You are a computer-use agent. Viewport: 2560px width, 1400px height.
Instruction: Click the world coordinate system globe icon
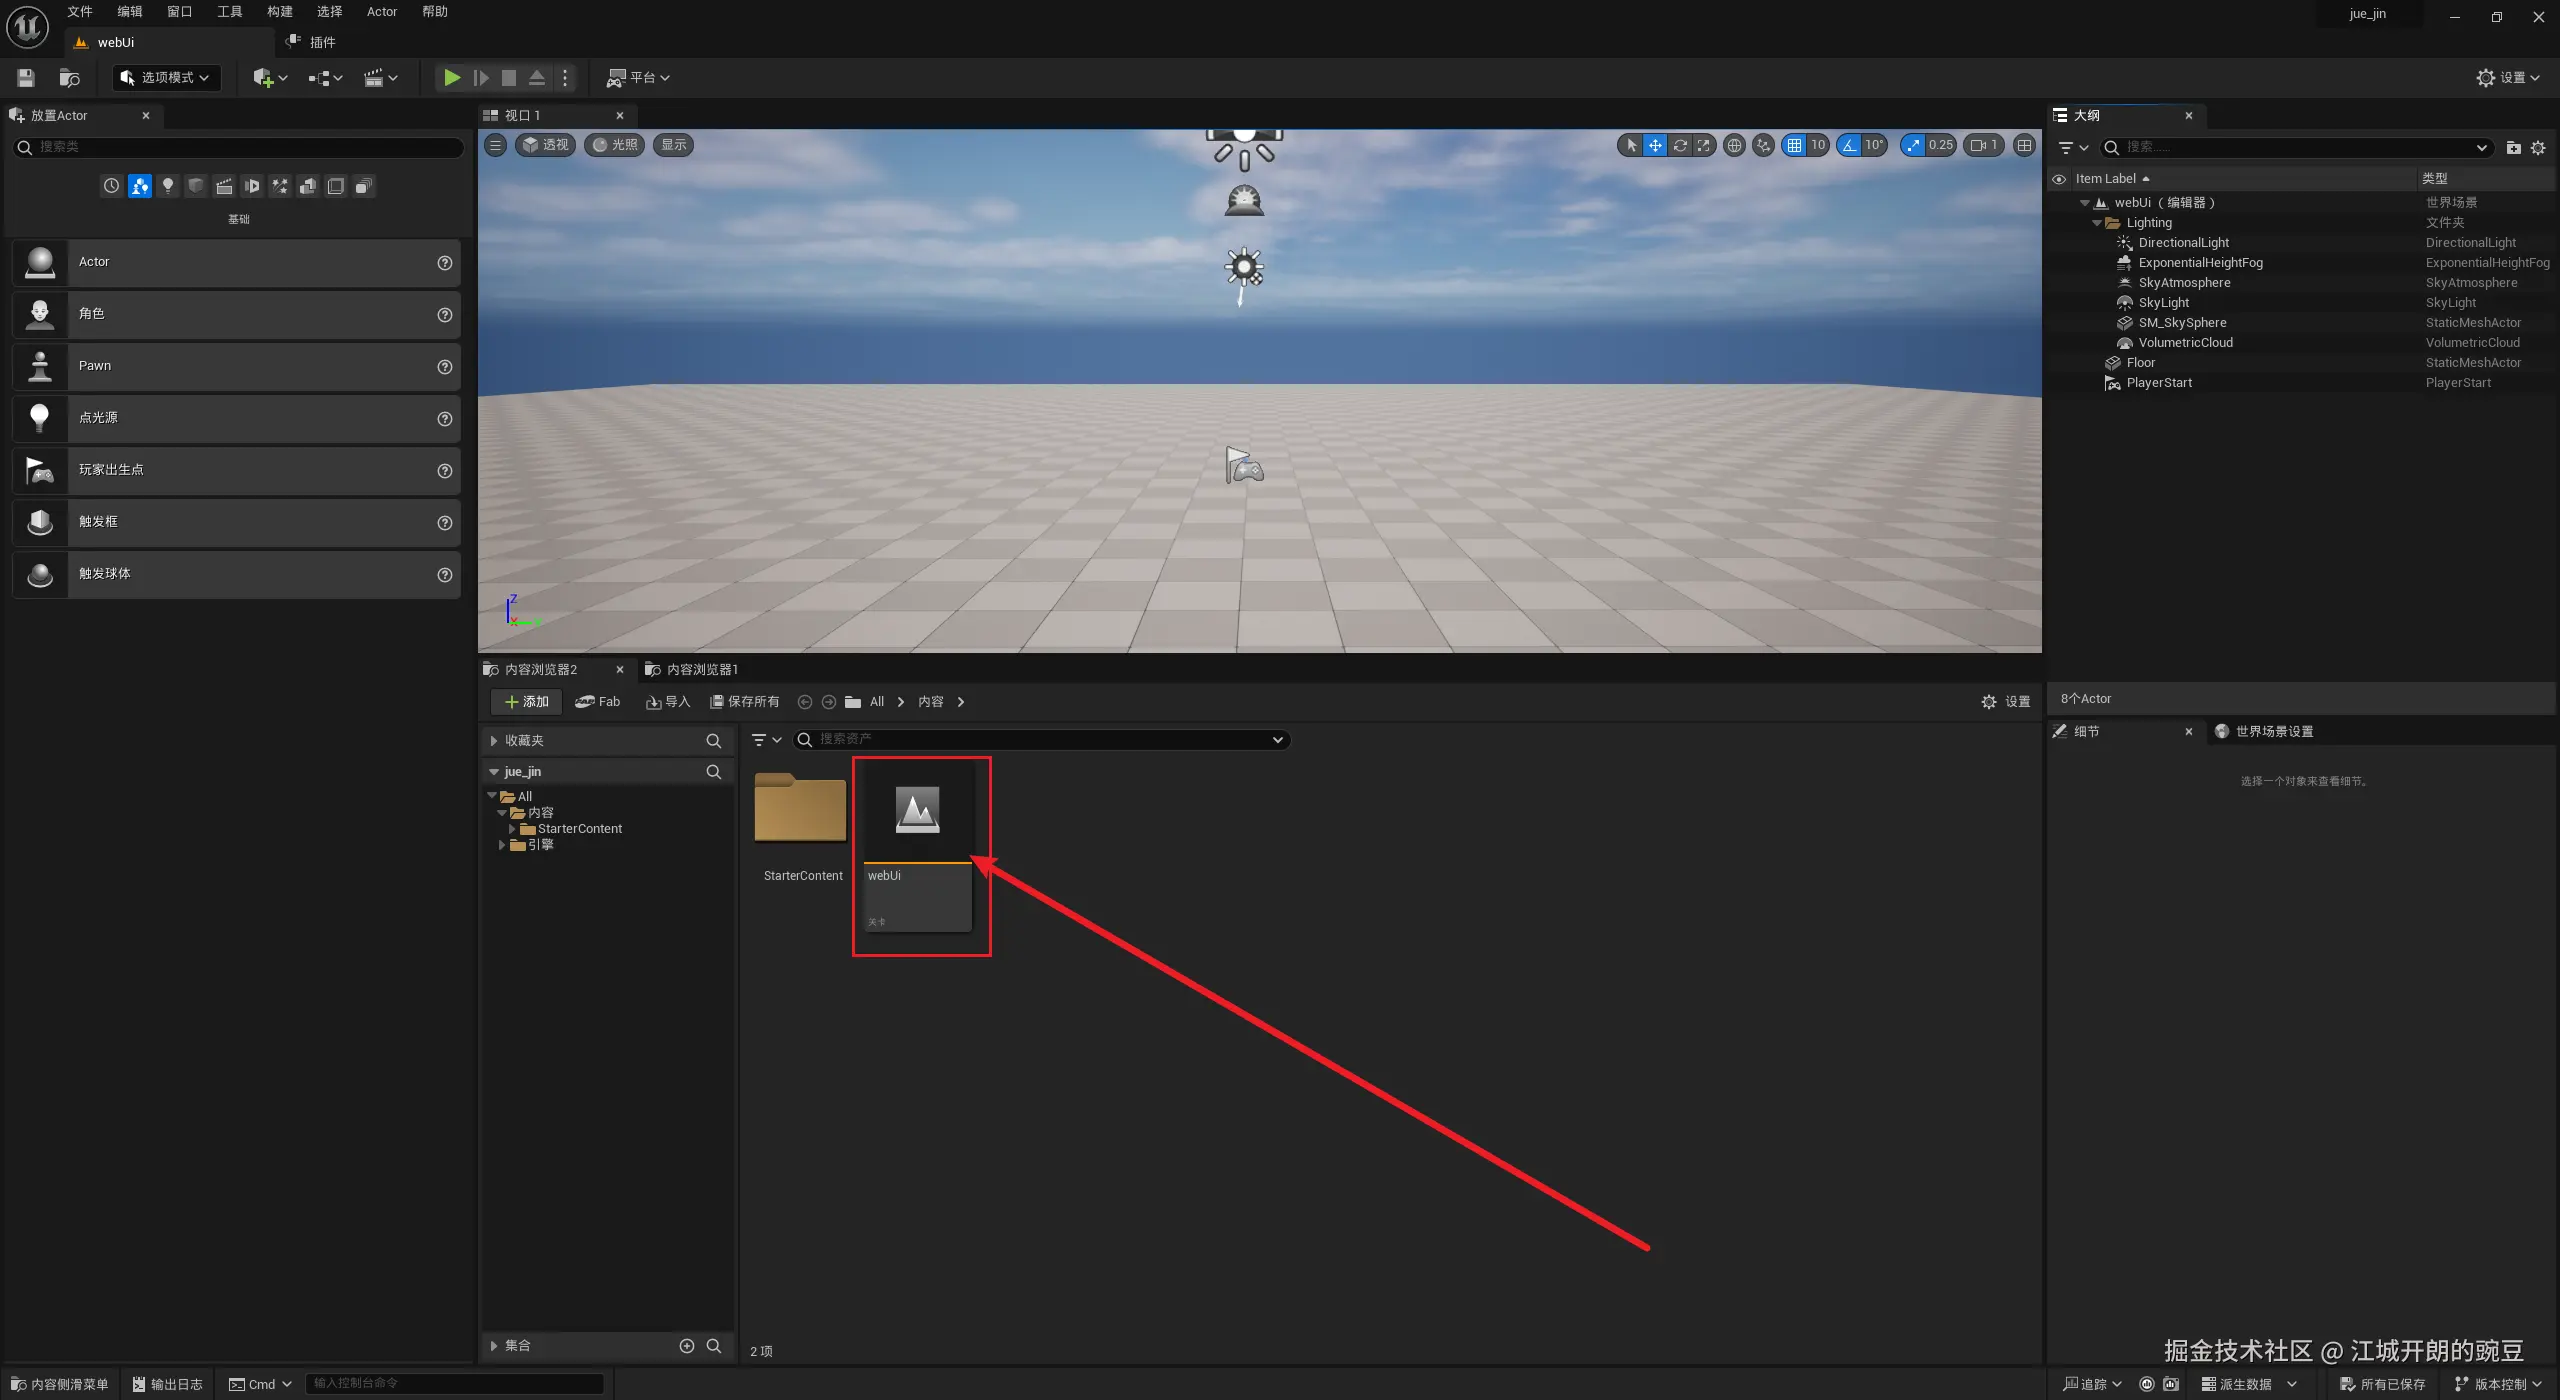(1735, 145)
